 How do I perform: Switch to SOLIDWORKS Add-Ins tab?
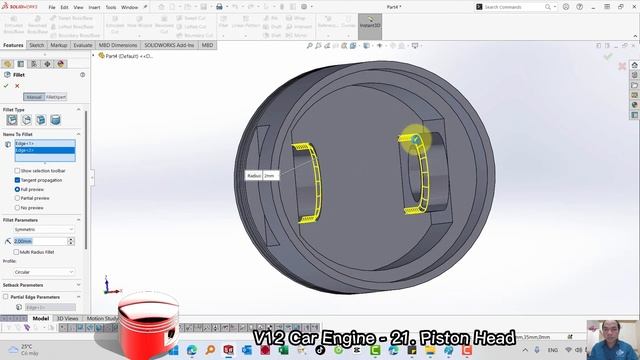(x=169, y=45)
